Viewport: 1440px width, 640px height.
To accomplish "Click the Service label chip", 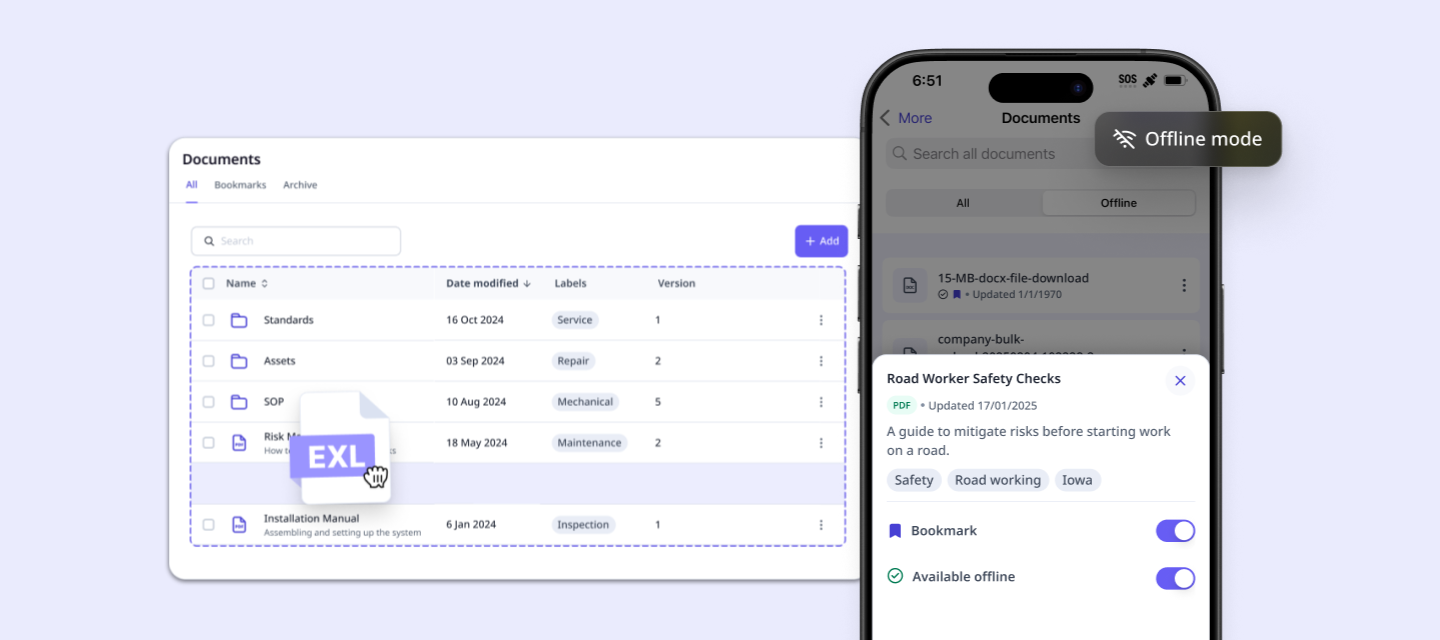I will click(575, 320).
